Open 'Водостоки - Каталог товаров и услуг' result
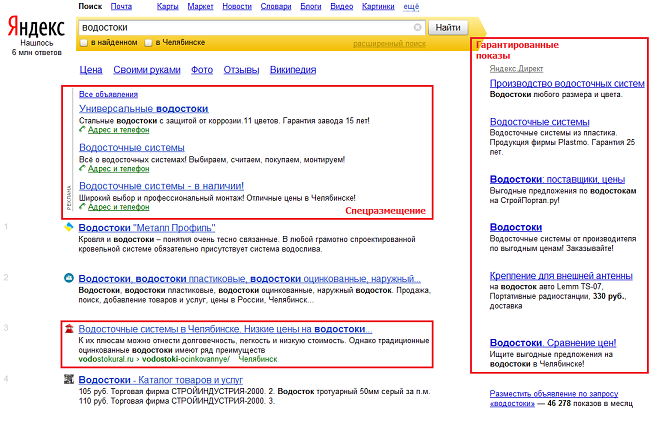 click(x=160, y=380)
